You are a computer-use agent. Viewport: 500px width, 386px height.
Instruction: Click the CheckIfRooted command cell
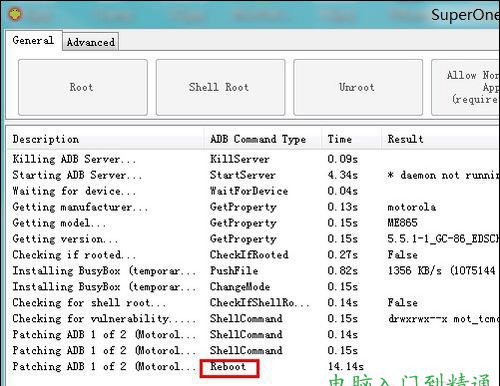pos(249,255)
